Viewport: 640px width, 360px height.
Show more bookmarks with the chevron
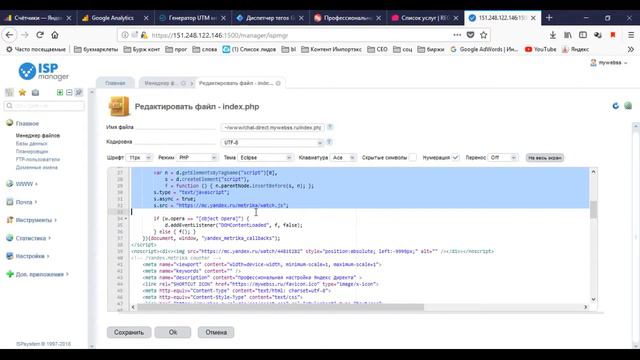point(631,49)
